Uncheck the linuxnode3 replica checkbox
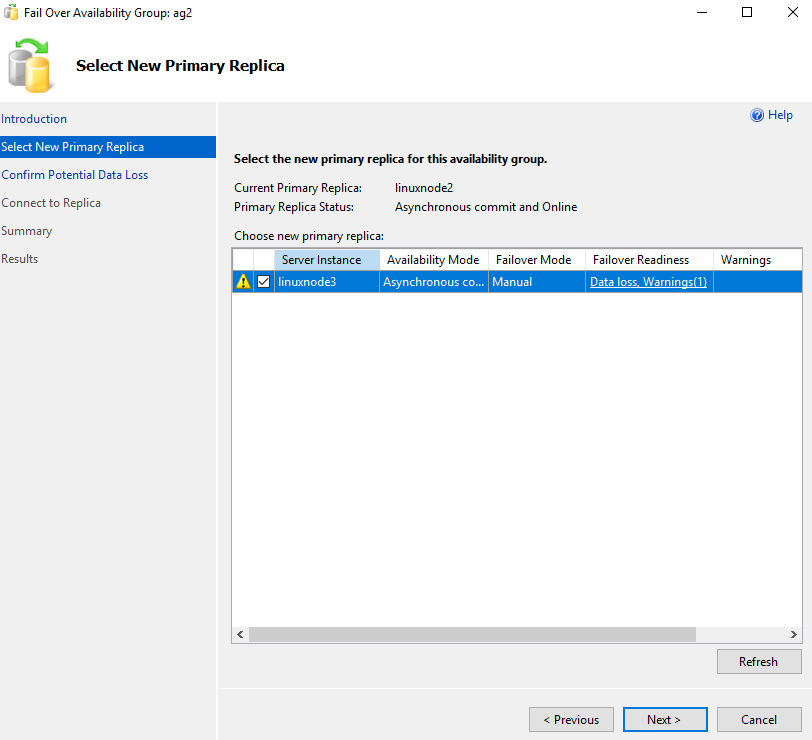812x740 pixels. 264,282
